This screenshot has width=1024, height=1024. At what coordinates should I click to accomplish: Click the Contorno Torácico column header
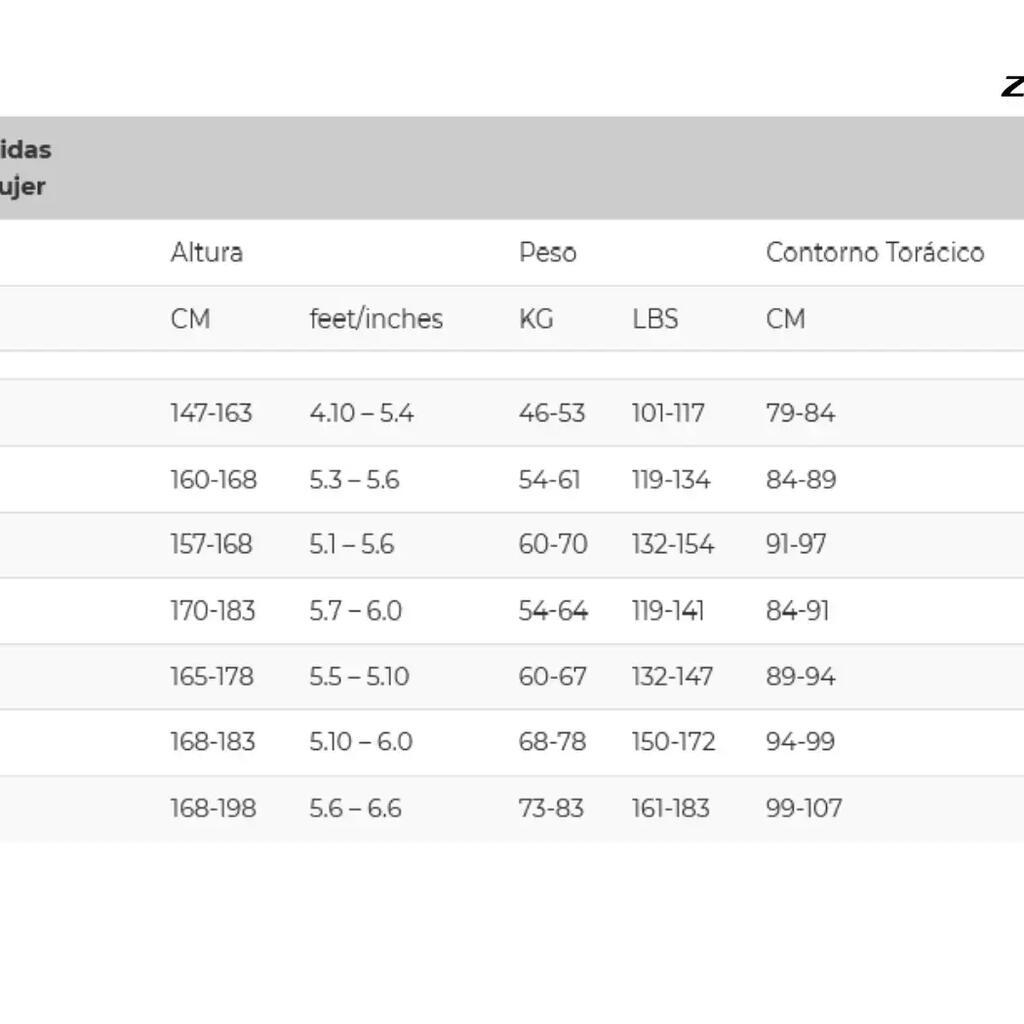click(874, 252)
